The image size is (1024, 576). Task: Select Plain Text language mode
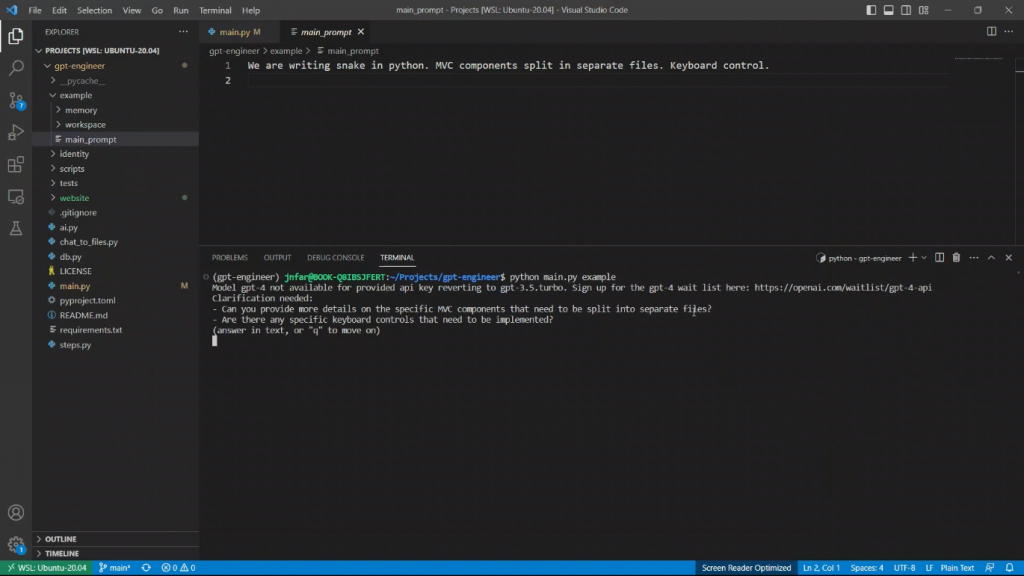[957, 568]
